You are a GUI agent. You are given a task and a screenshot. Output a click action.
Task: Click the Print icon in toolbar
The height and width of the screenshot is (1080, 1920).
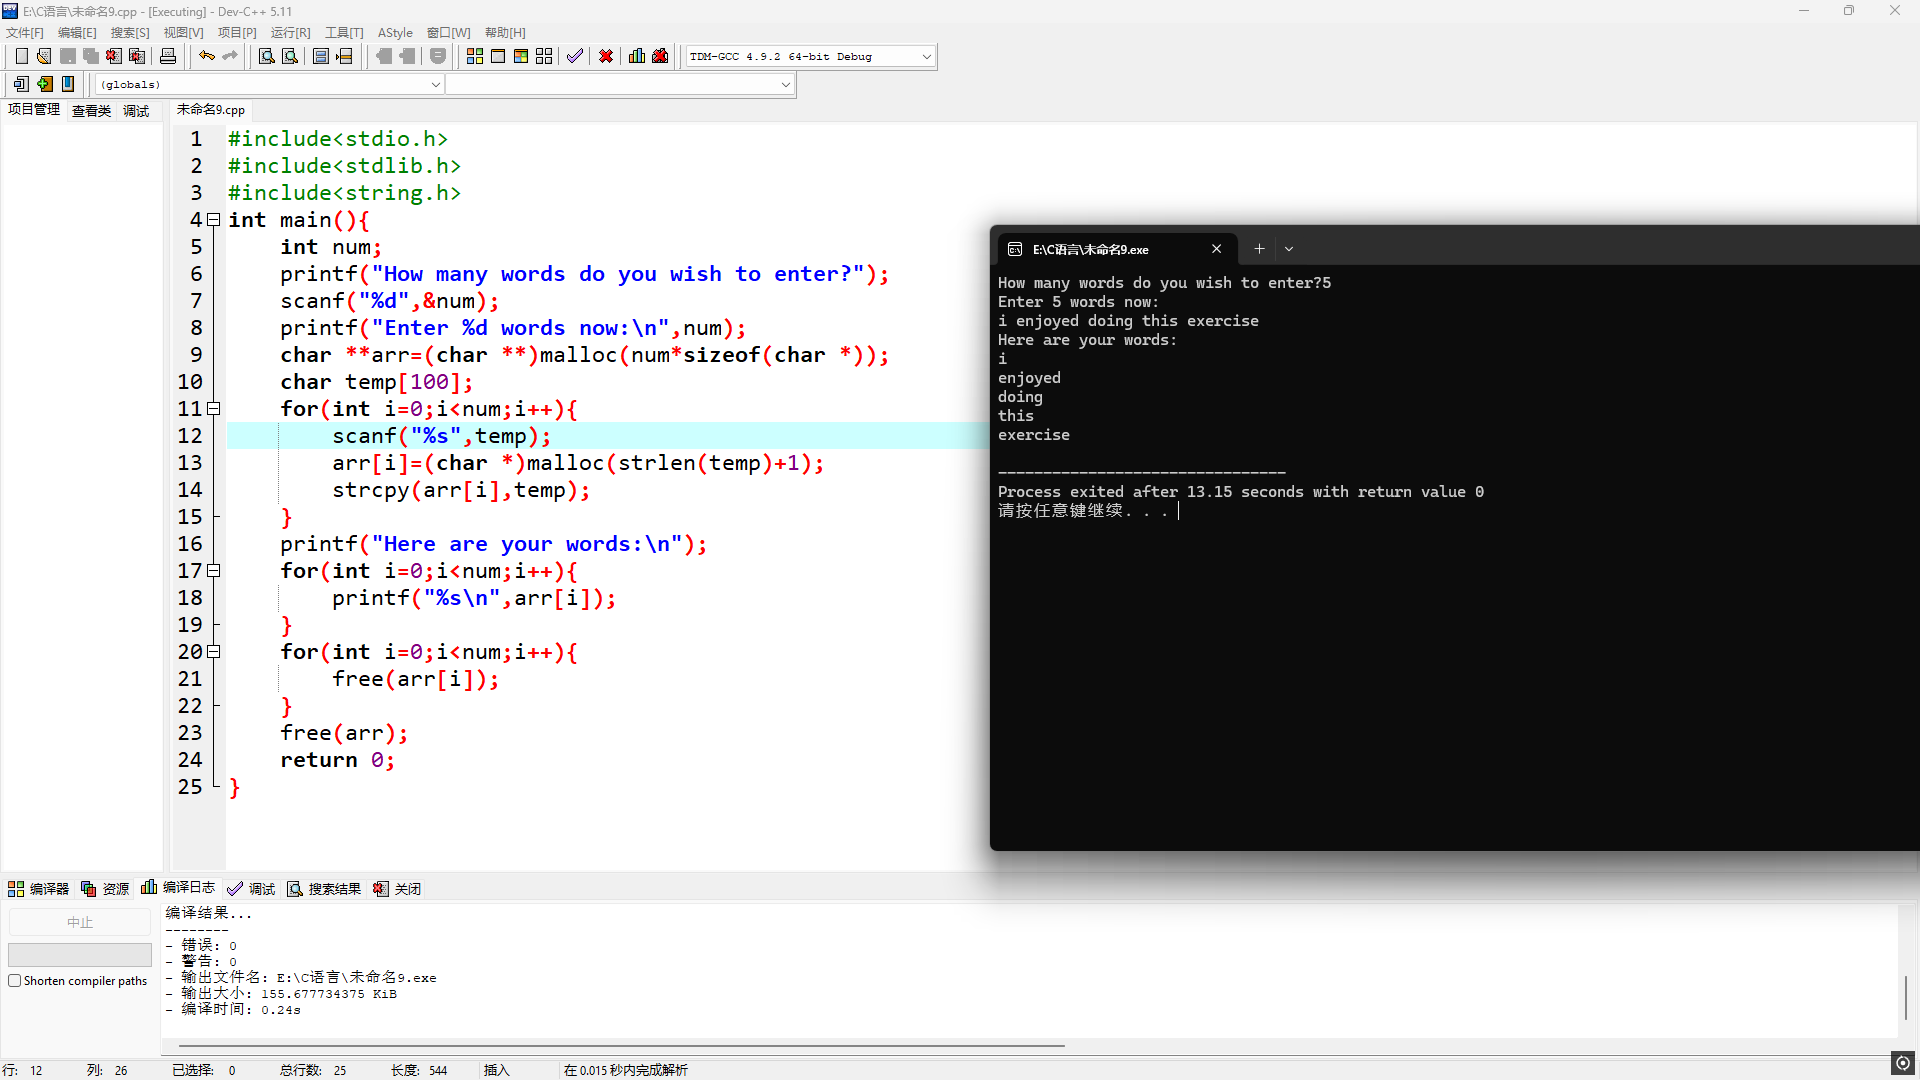coord(168,56)
